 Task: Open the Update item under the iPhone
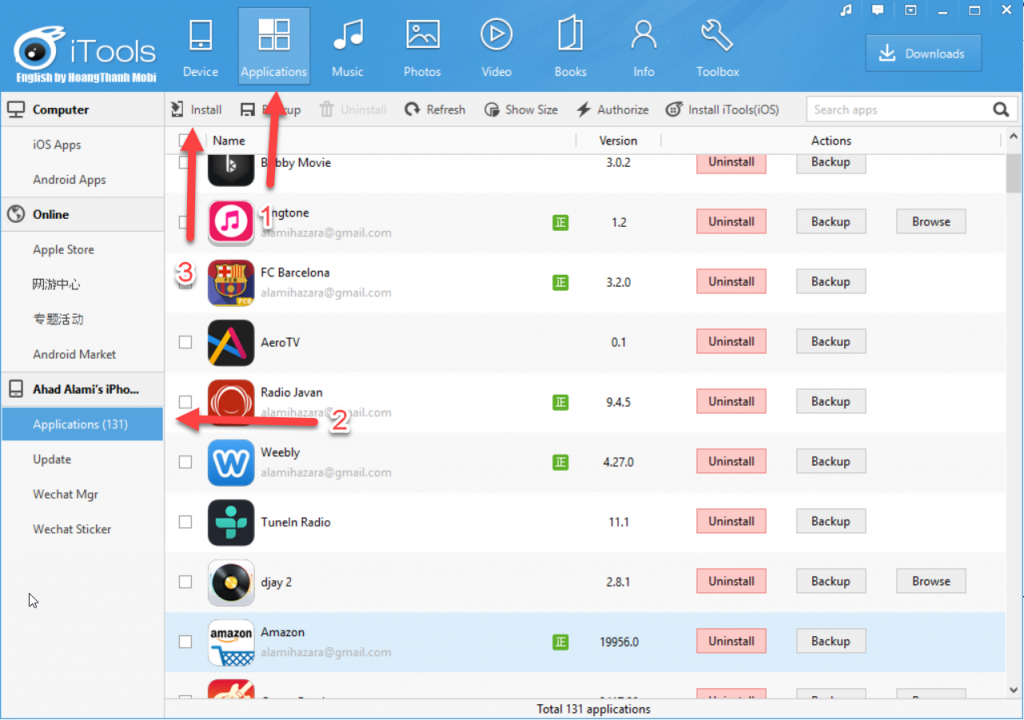tap(52, 460)
